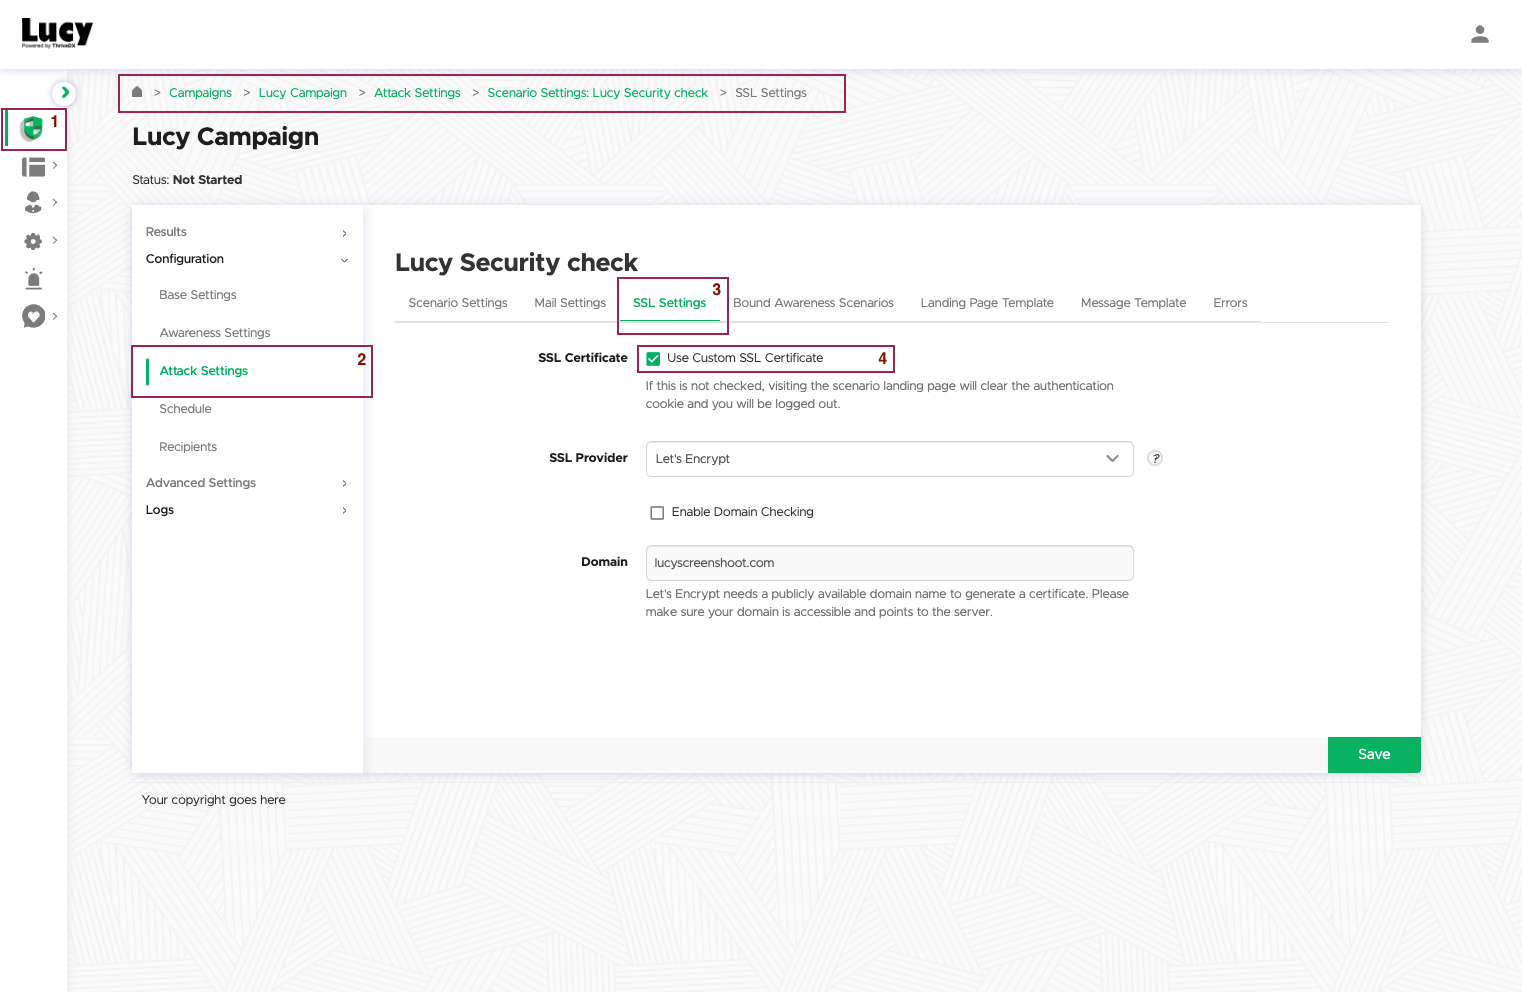Switch to Mail Settings tab

tap(570, 303)
